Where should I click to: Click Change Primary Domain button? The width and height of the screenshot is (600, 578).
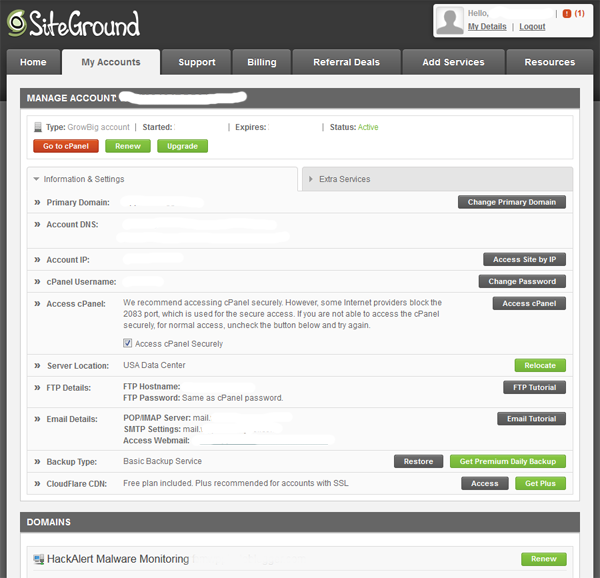[x=512, y=202]
